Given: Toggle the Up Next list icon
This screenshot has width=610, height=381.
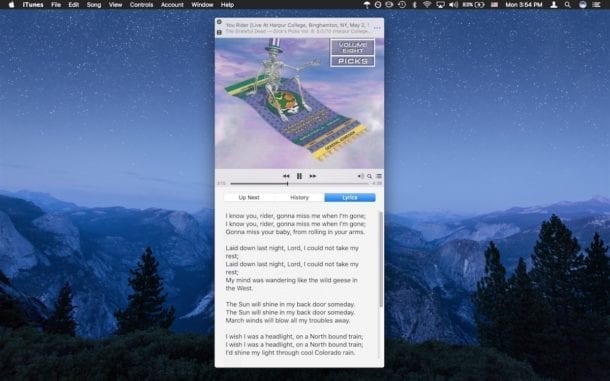Looking at the screenshot, I should (379, 176).
